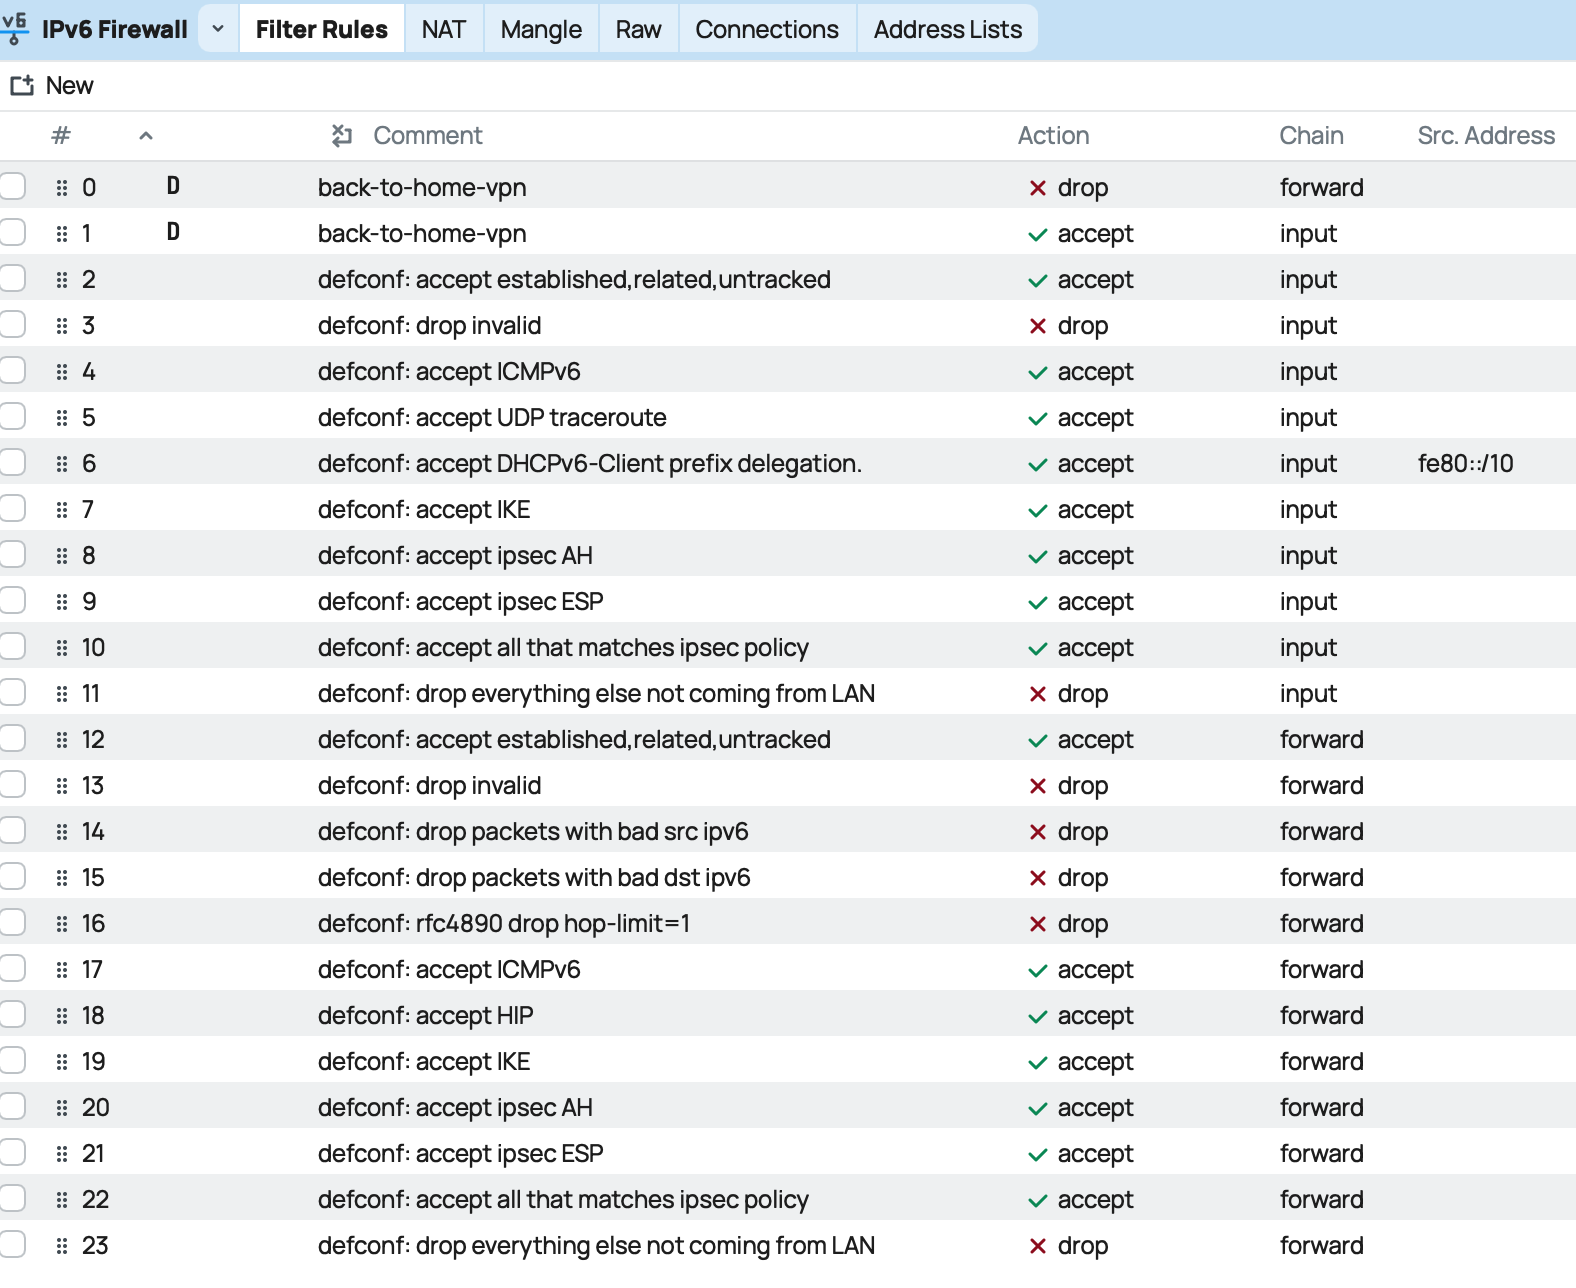The height and width of the screenshot is (1288, 1576).
Task: Click the drop X icon on rule 11
Action: point(1038,694)
